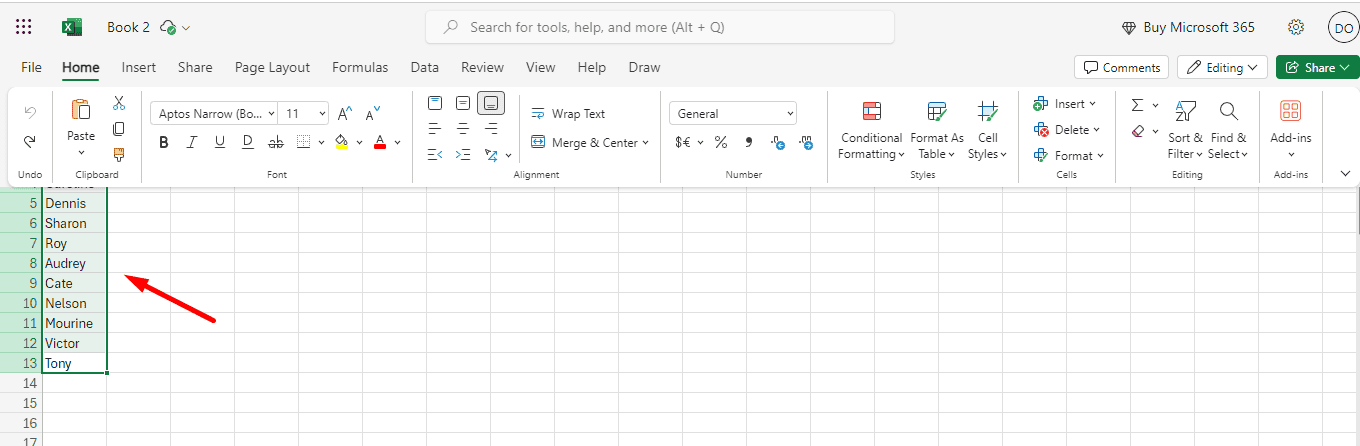Redo the last undone action
The width and height of the screenshot is (1360, 446).
coord(30,142)
